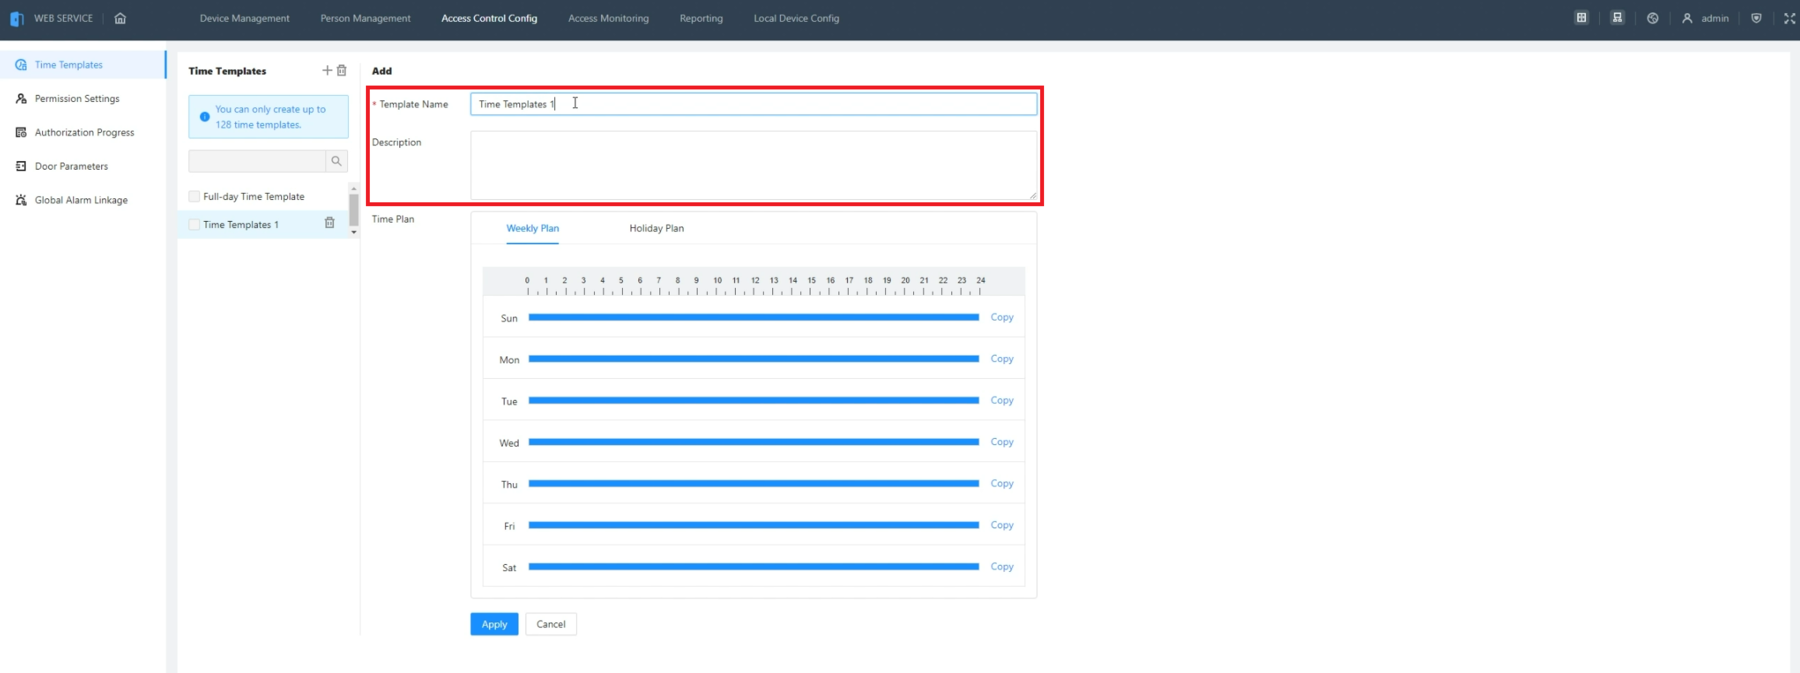Viewport: 1800px width, 673px height.
Task: Click the template list scrollbar thumb
Action: click(354, 210)
